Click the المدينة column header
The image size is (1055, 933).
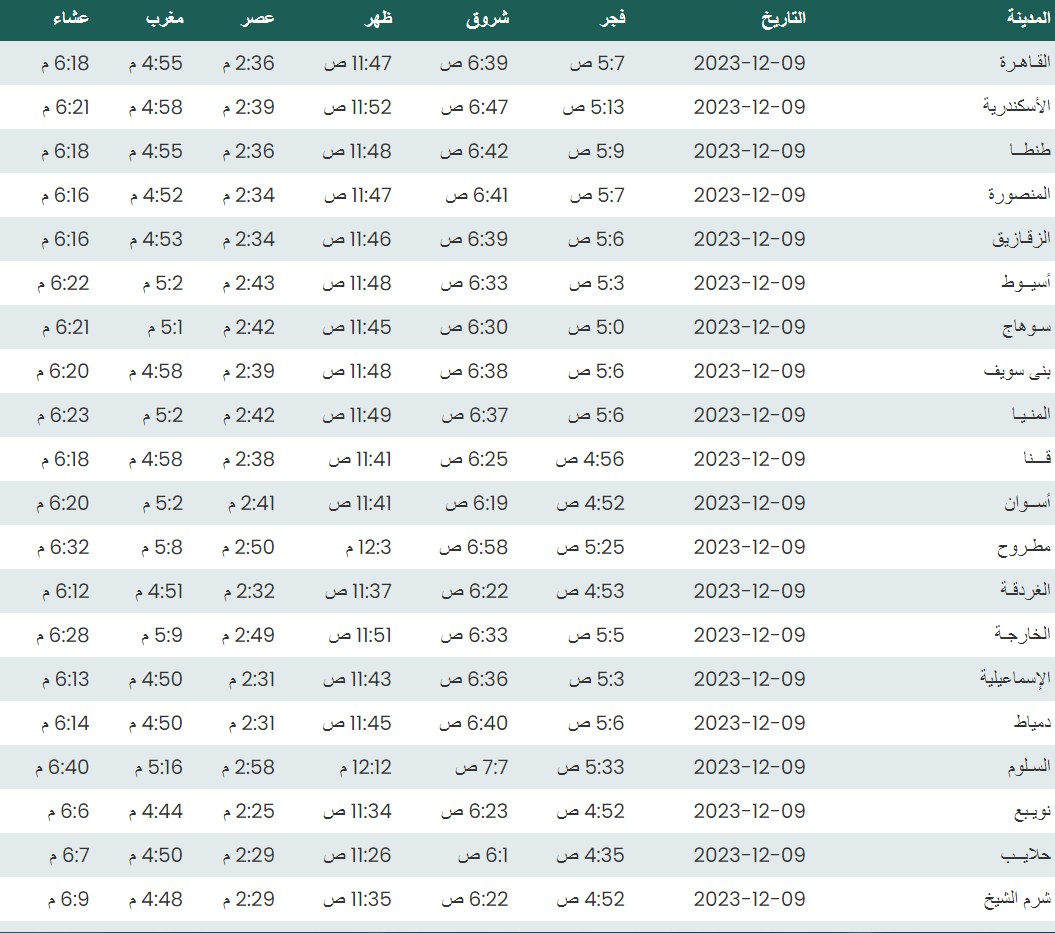pyautogui.click(x=1027, y=18)
